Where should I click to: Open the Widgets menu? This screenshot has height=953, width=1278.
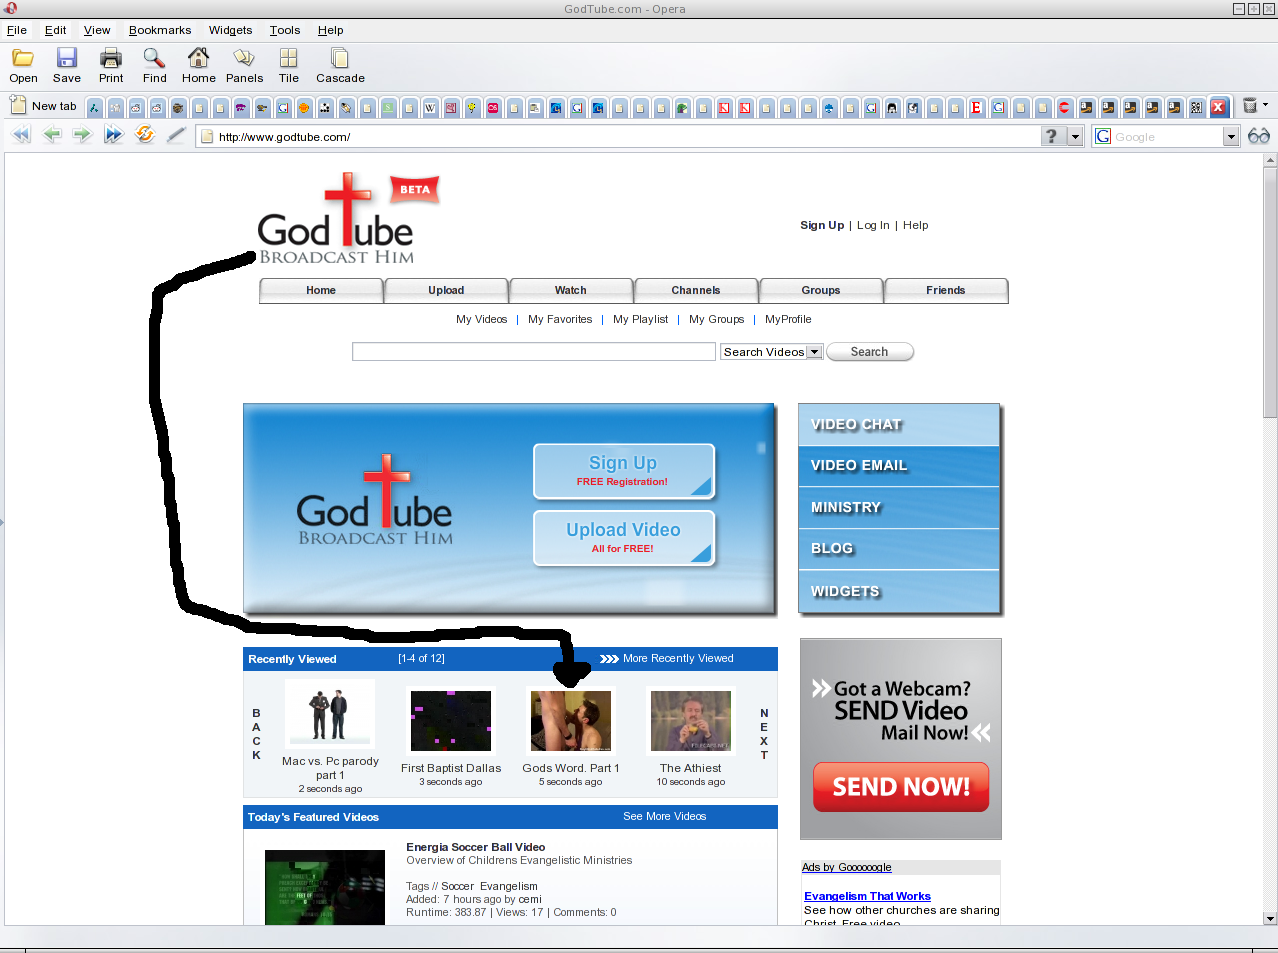point(230,30)
